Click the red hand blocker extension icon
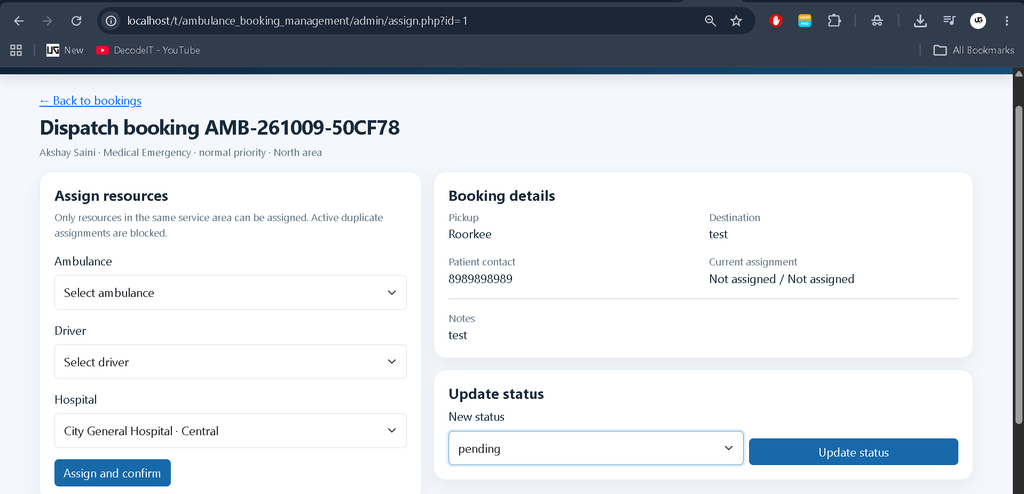 coord(776,21)
